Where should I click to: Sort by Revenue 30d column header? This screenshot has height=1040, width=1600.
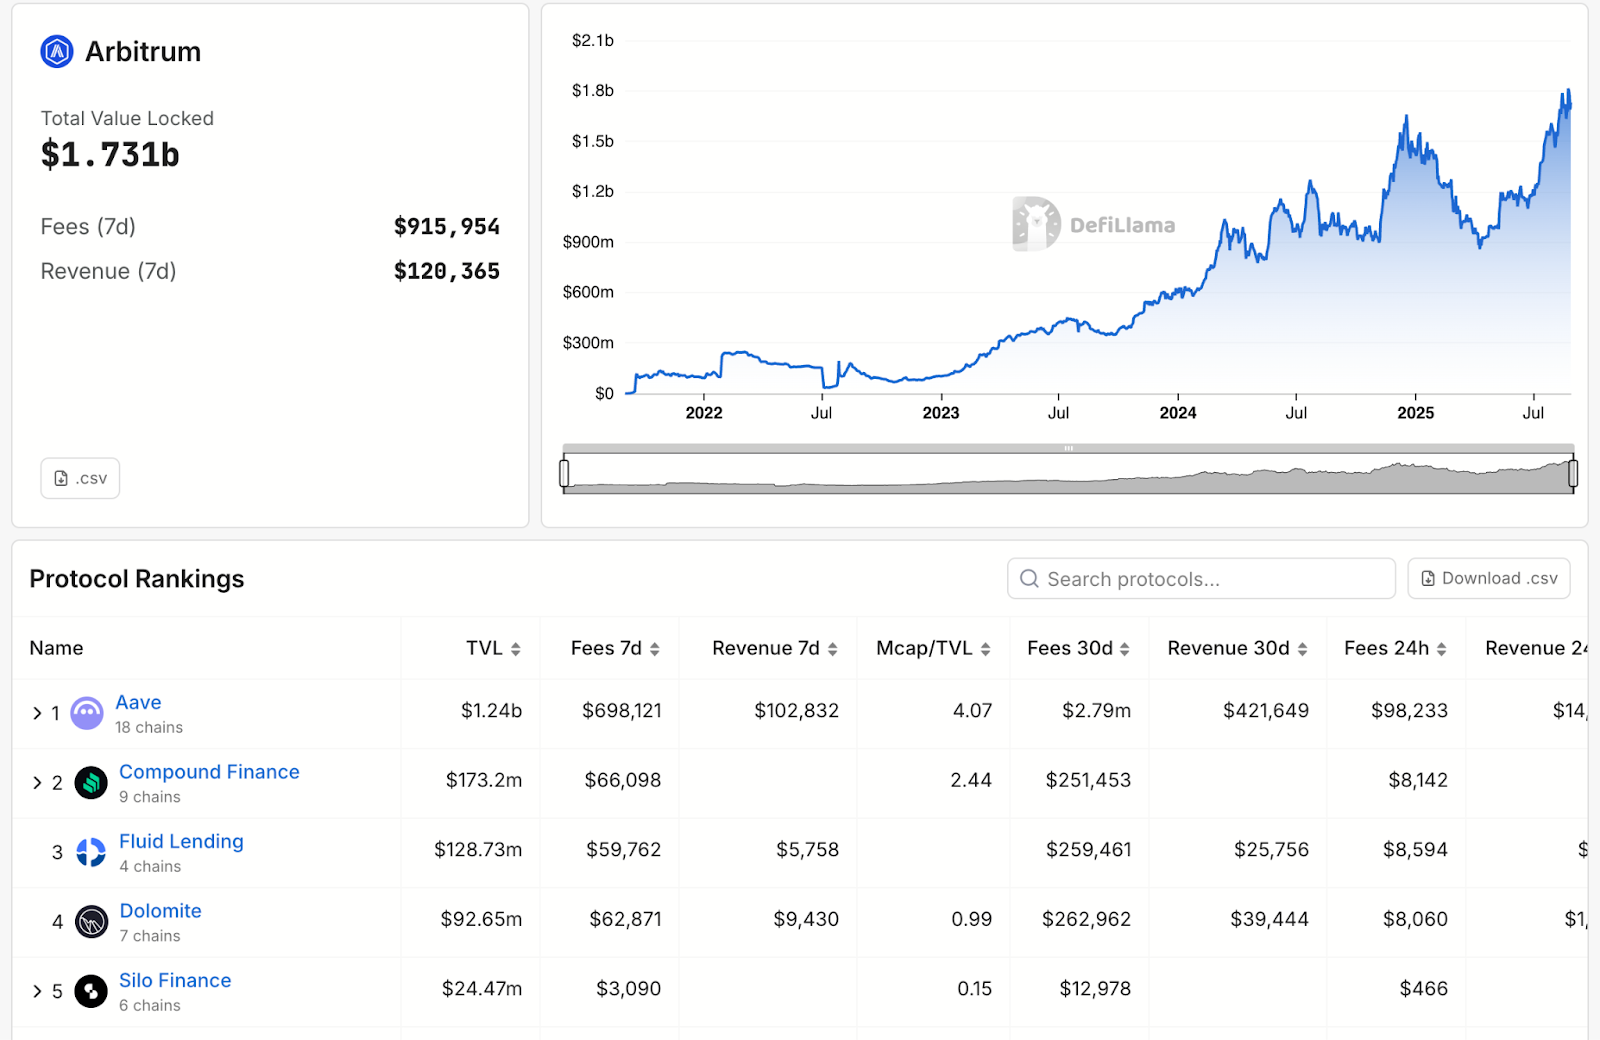(x=1237, y=648)
